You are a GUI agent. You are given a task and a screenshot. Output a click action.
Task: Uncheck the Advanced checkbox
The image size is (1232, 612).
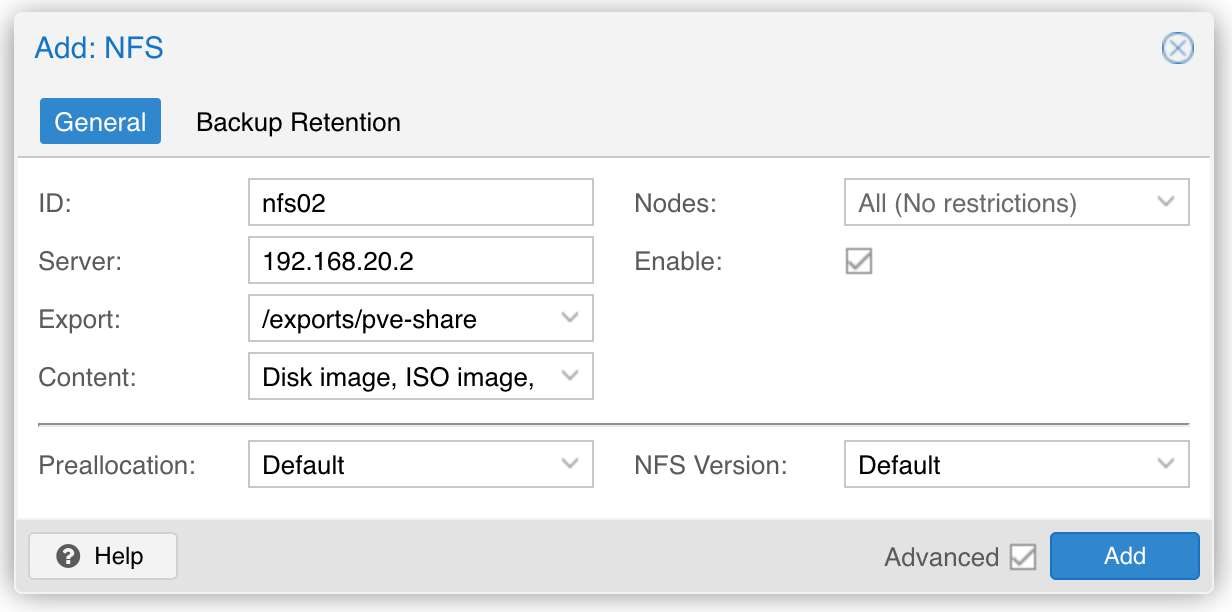click(1023, 557)
